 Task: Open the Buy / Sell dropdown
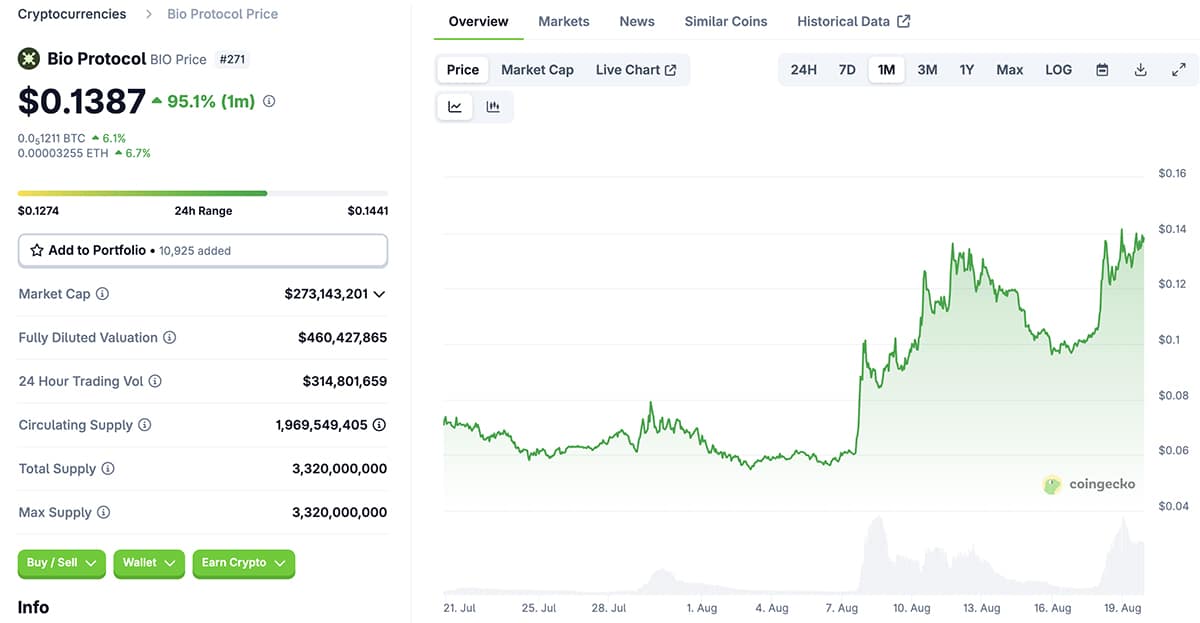(x=62, y=563)
